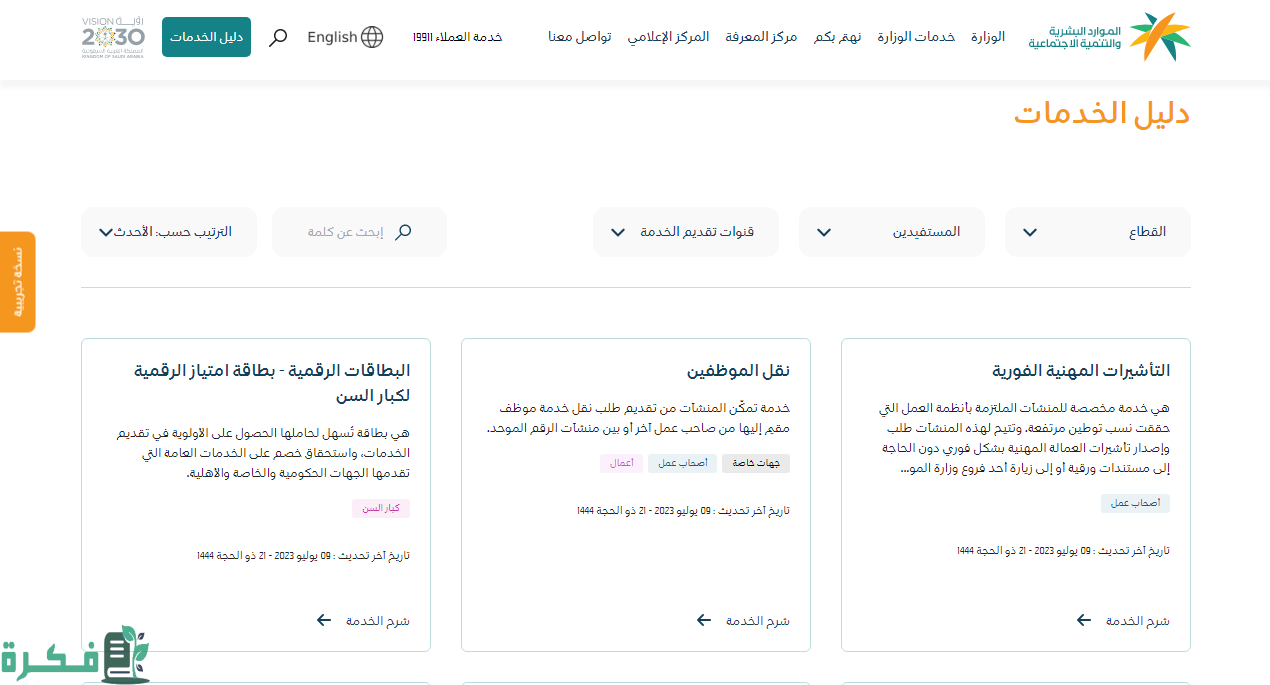Click the search magnifier icon in header
The width and height of the screenshot is (1270, 685).
[x=279, y=37]
